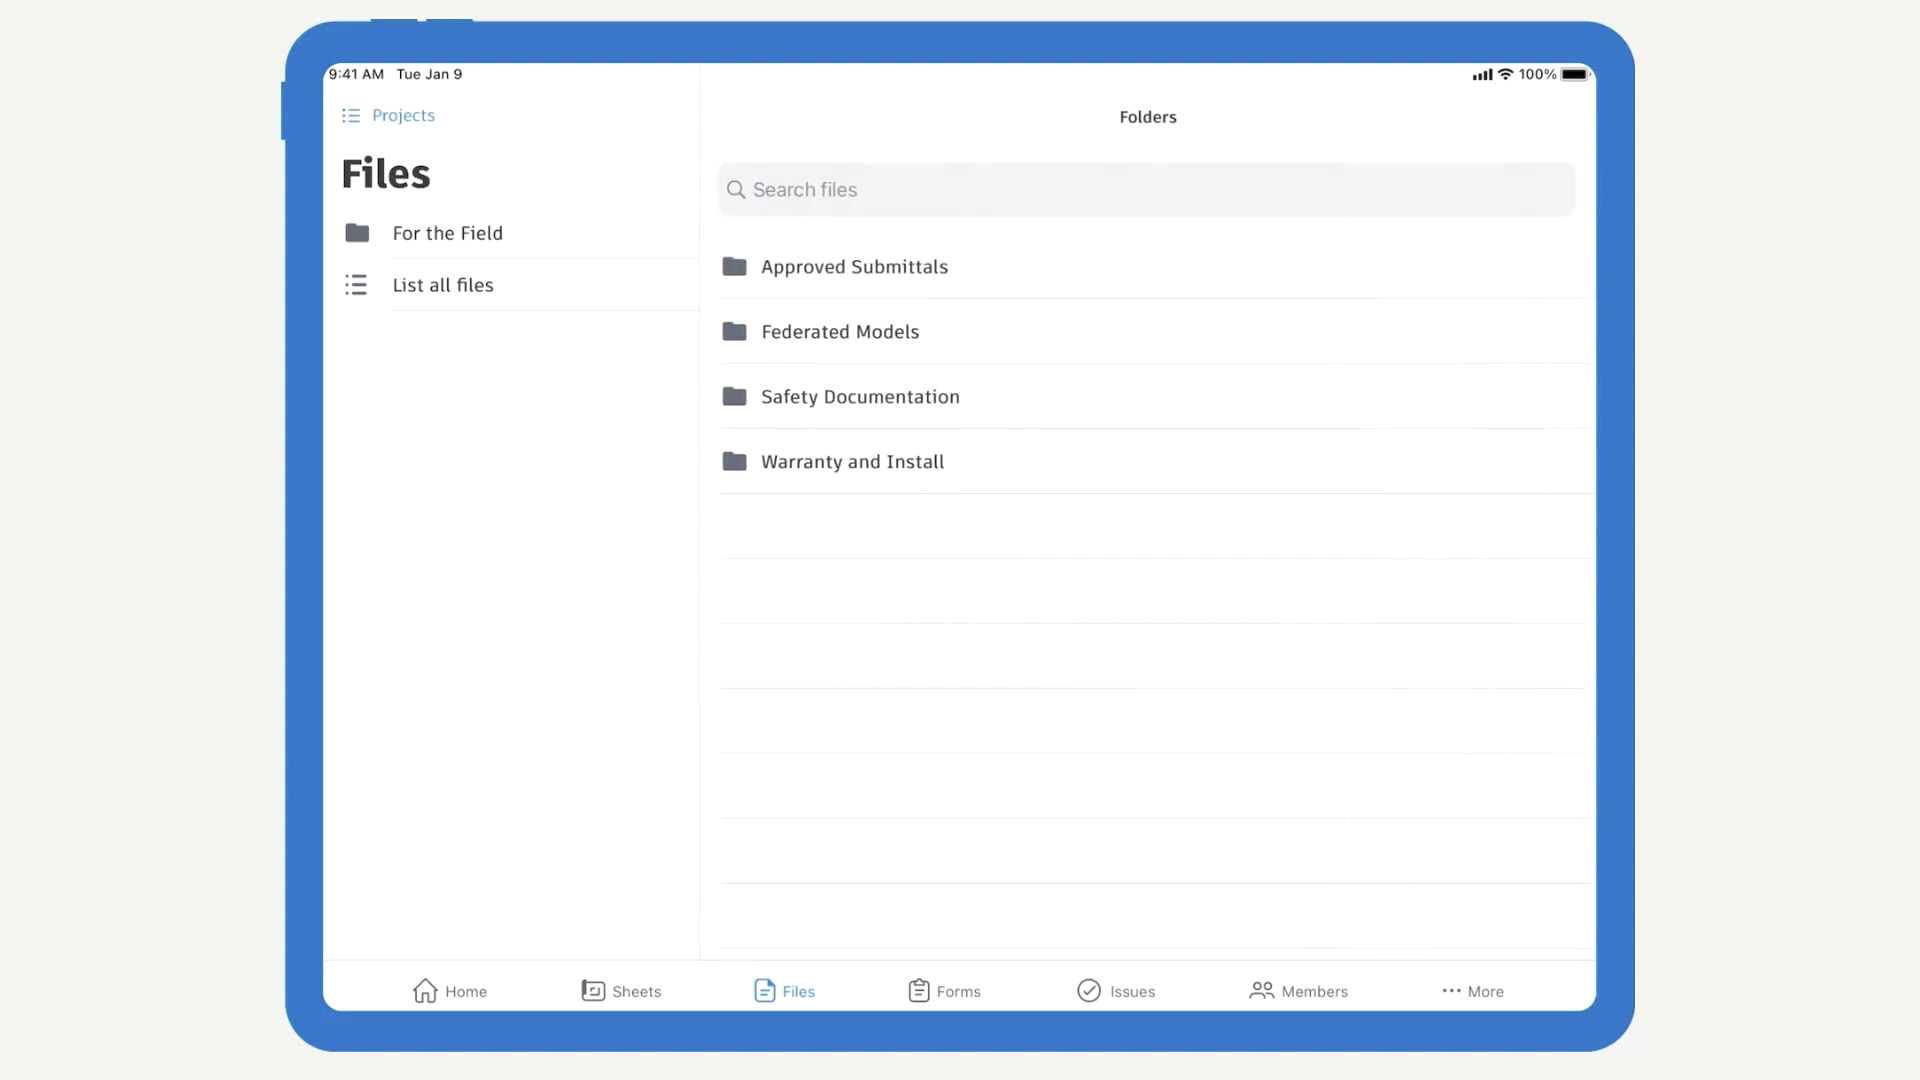The height and width of the screenshot is (1080, 1920).
Task: Check the battery indicator in status bar
Action: [x=1575, y=74]
